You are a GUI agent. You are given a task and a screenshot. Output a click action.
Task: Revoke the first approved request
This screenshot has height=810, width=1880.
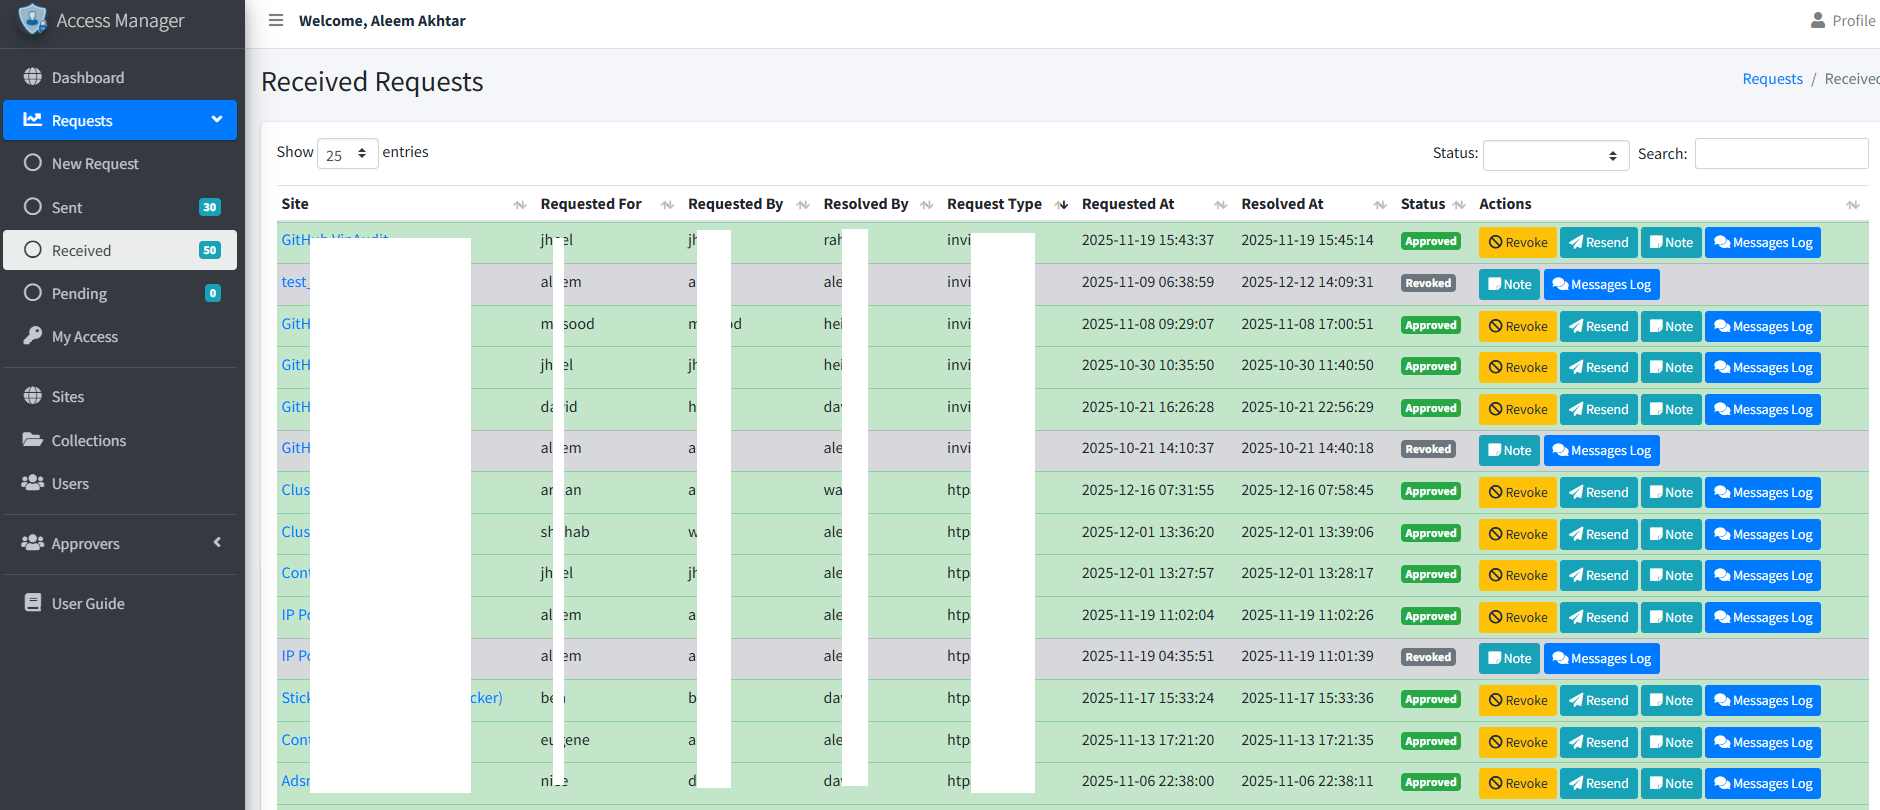[1517, 242]
